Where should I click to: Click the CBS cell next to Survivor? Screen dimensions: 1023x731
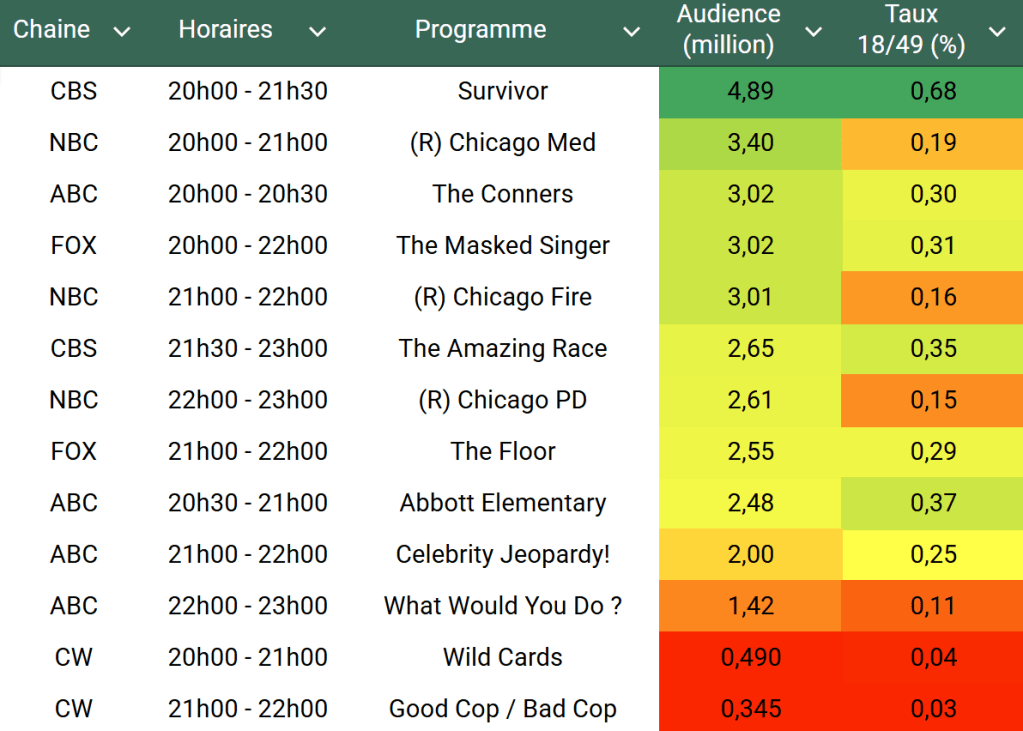(x=74, y=91)
